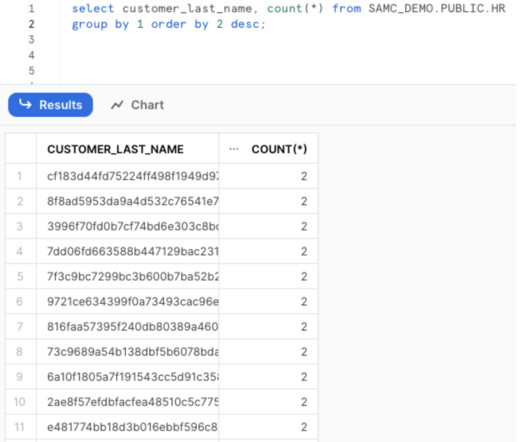
Task: Select result row number 10
Action: (20, 402)
